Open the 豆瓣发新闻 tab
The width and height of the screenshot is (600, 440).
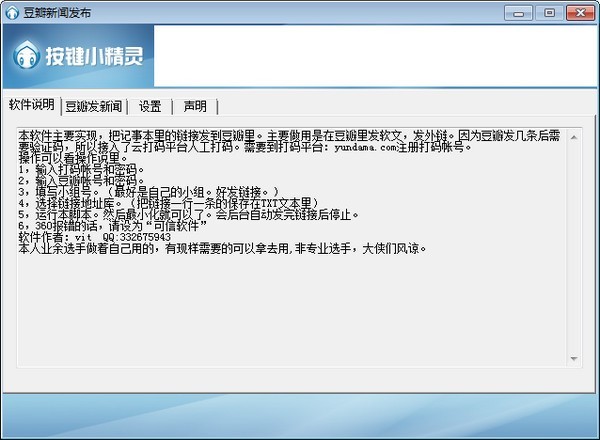click(94, 106)
